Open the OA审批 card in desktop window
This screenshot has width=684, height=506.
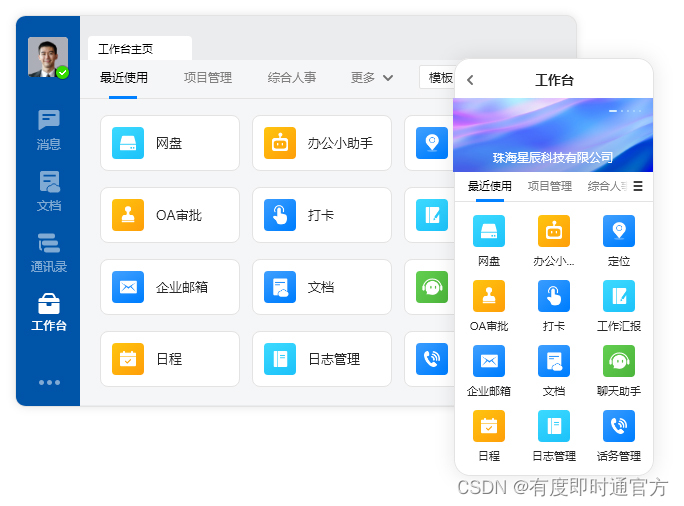pyautogui.click(x=170, y=215)
